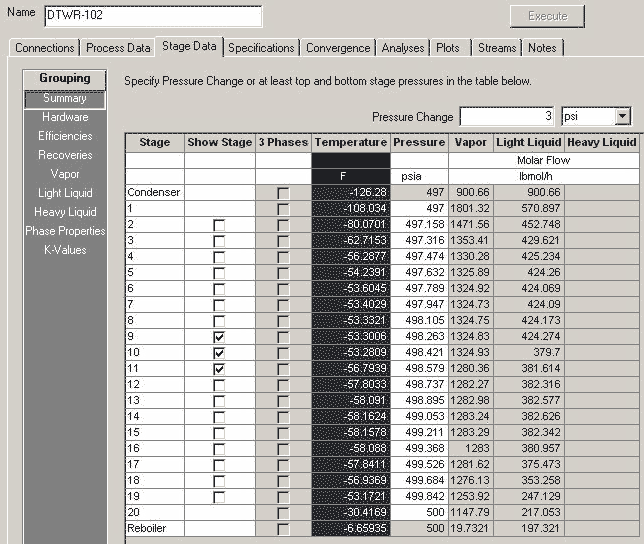
Task: Switch to the Plots tab
Action: (448, 48)
